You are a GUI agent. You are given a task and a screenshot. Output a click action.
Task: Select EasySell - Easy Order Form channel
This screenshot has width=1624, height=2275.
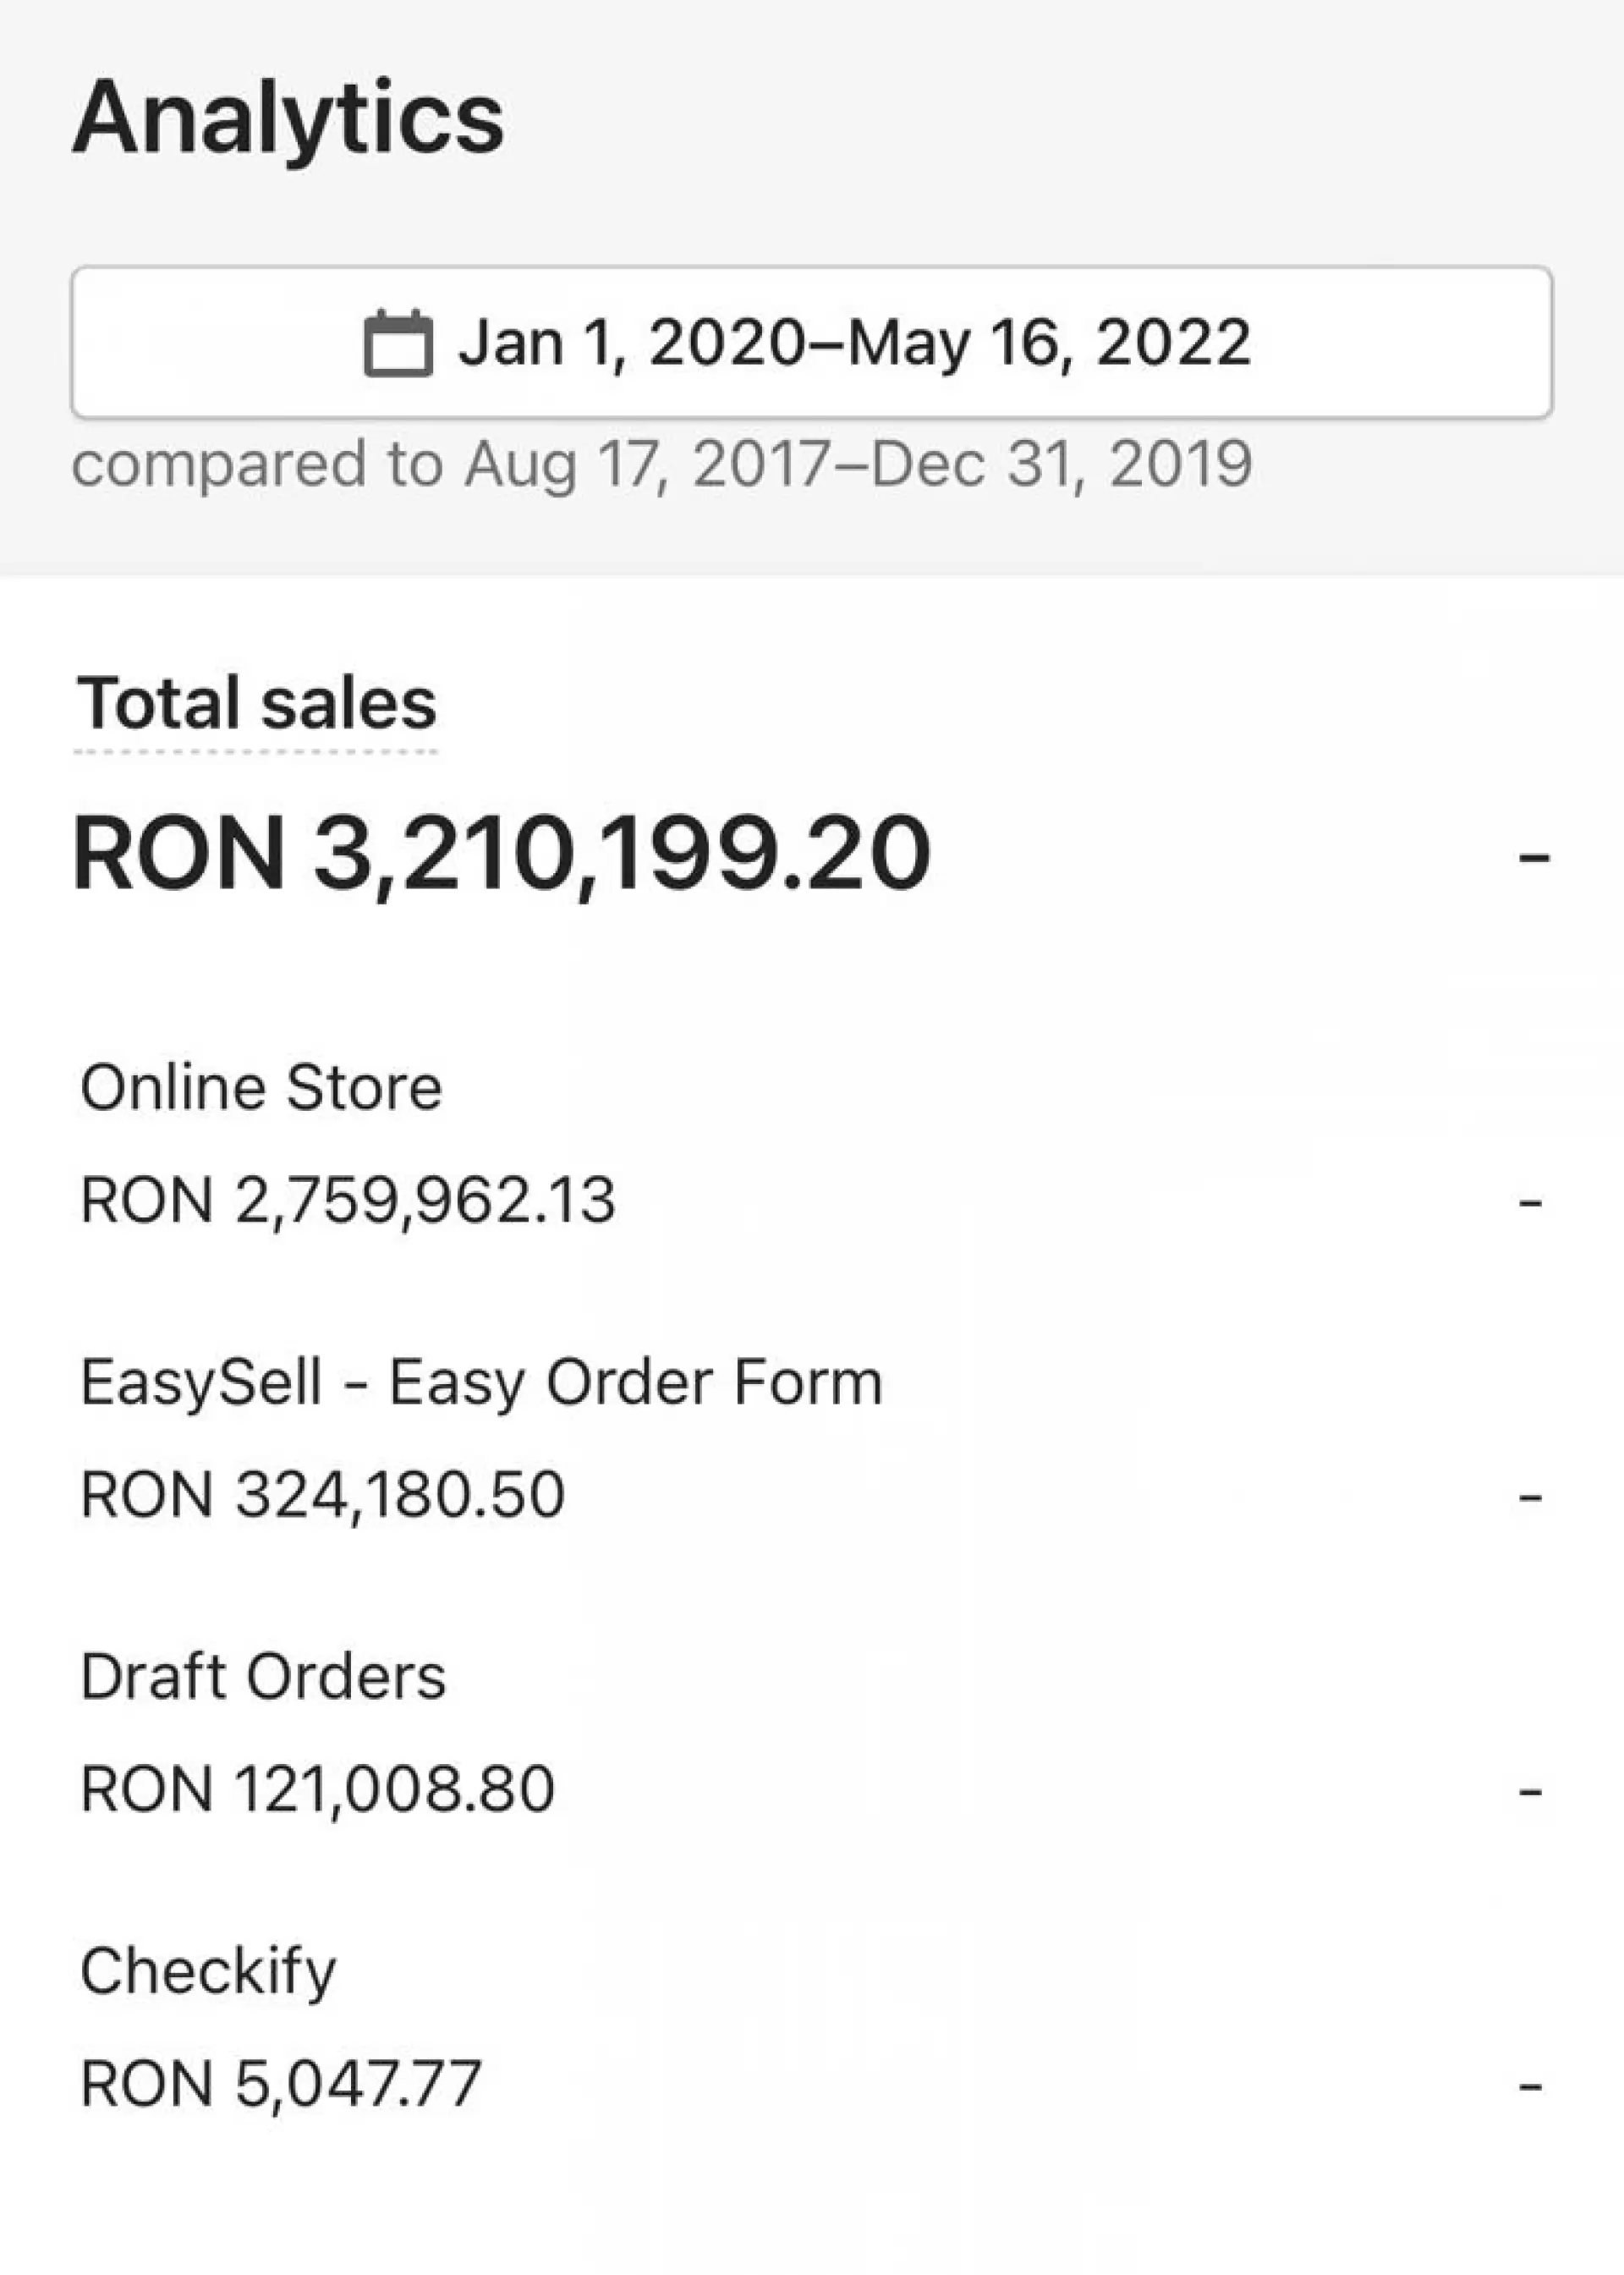[481, 1383]
